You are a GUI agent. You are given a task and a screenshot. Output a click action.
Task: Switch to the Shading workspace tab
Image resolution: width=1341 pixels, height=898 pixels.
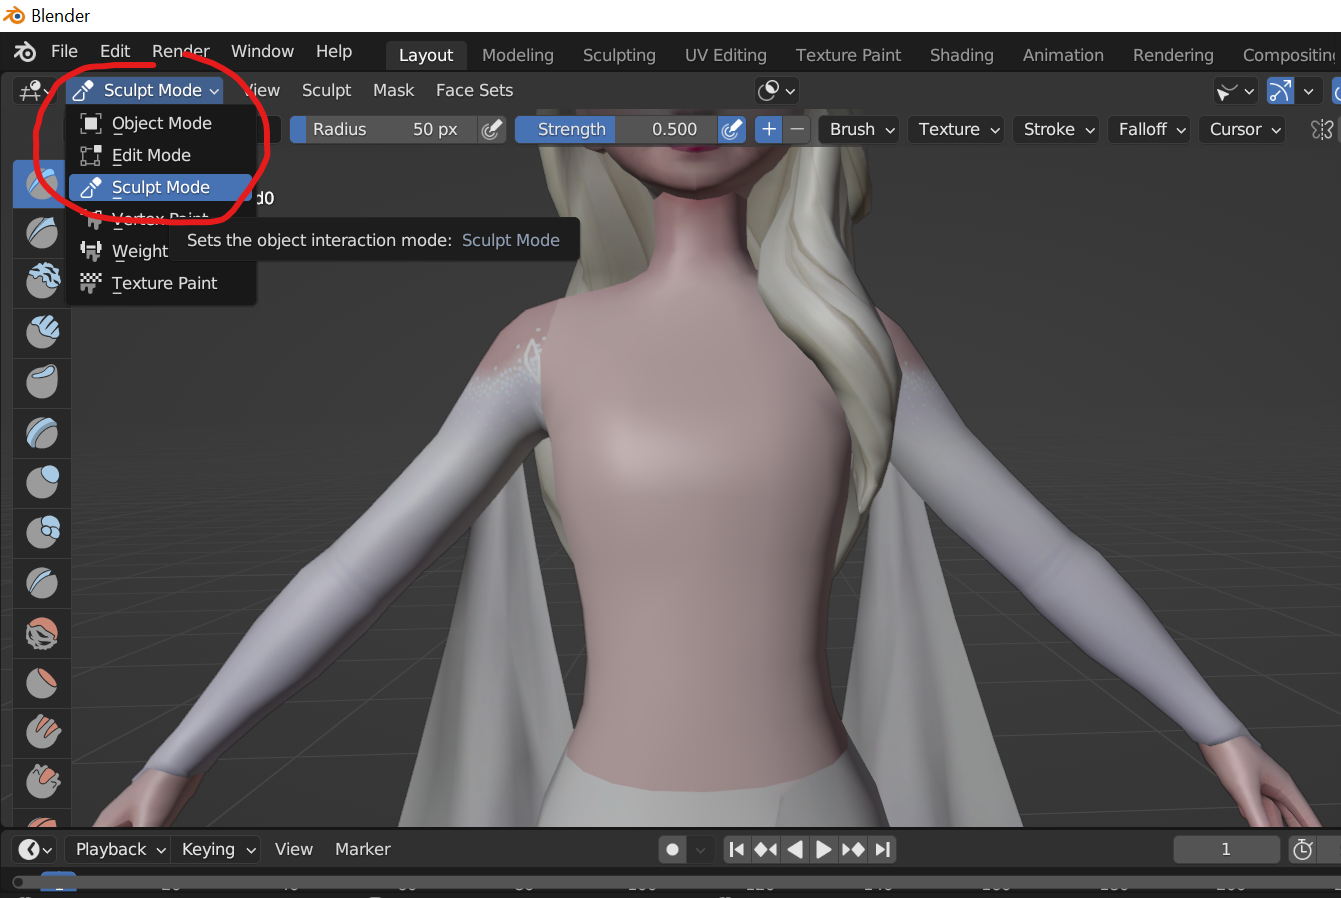pos(962,55)
